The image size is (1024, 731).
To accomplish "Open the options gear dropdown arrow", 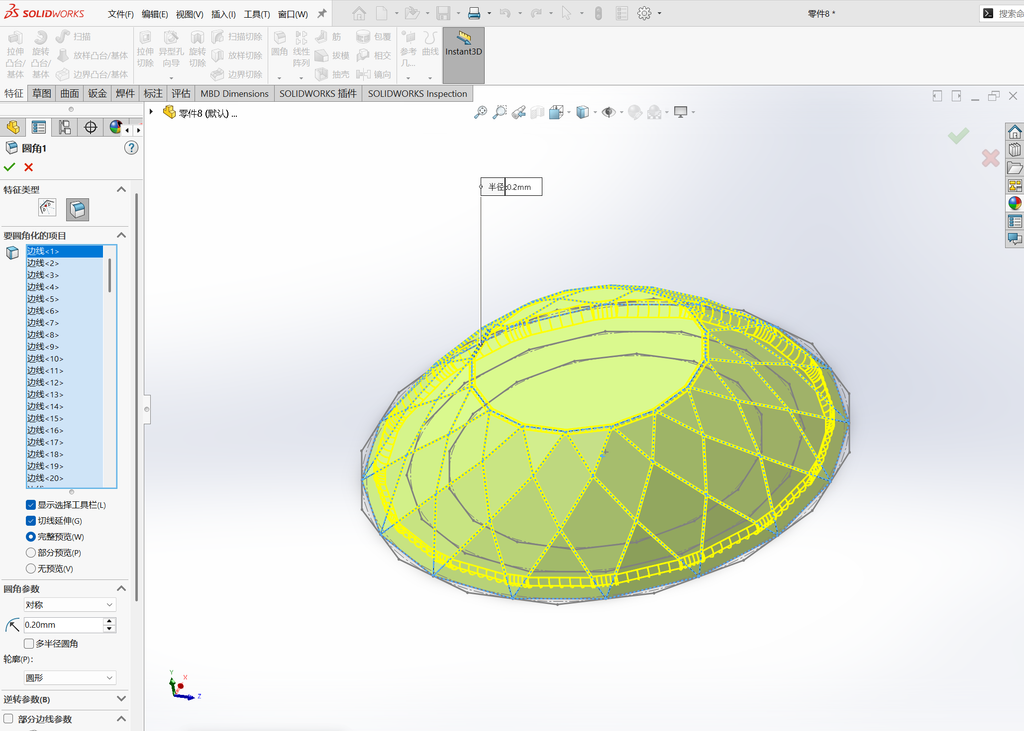I will [x=660, y=13].
